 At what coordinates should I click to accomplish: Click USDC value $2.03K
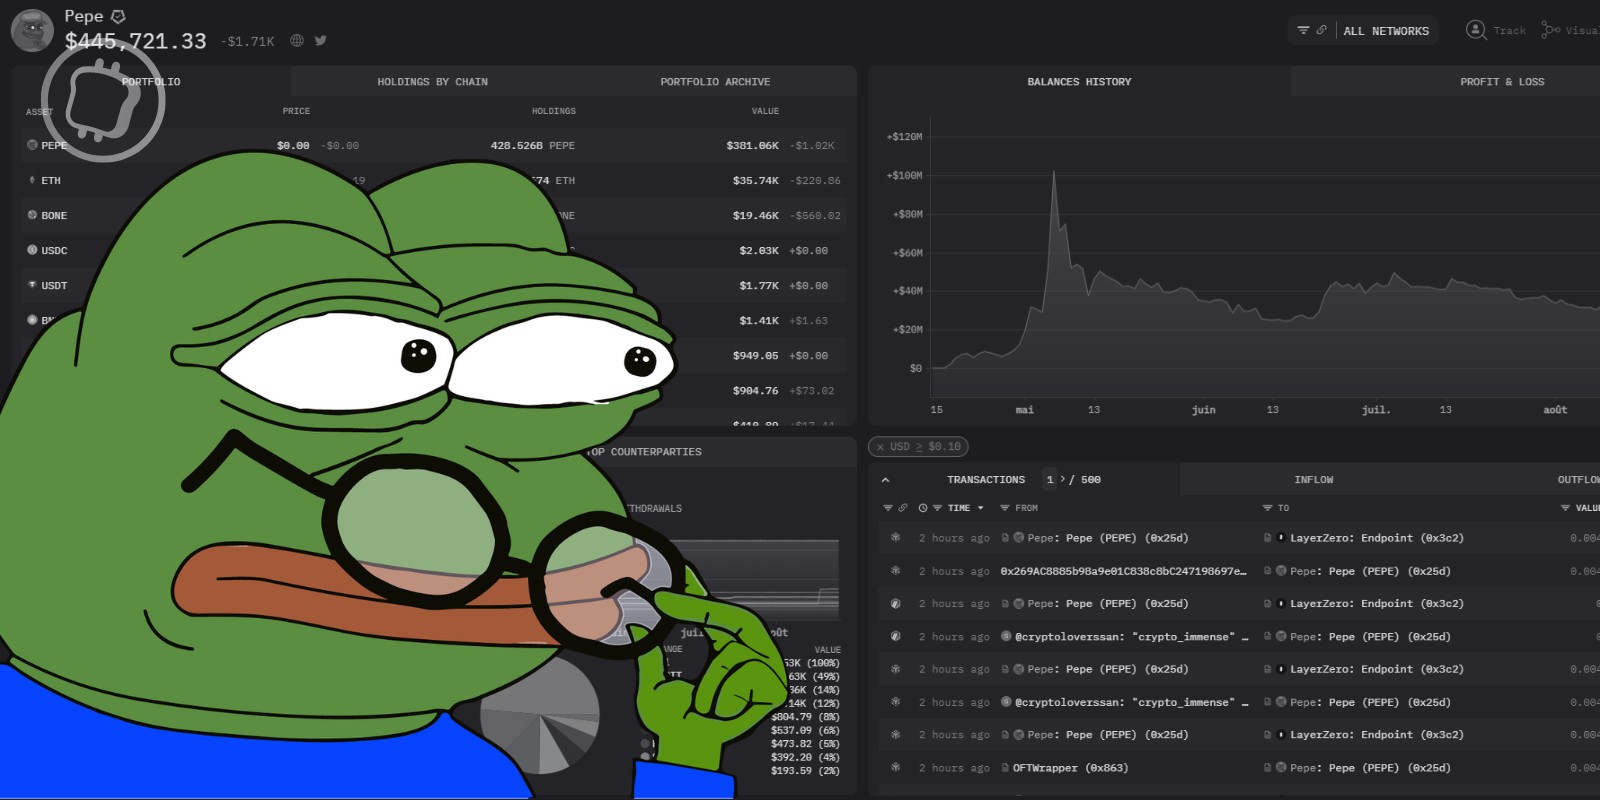click(759, 251)
